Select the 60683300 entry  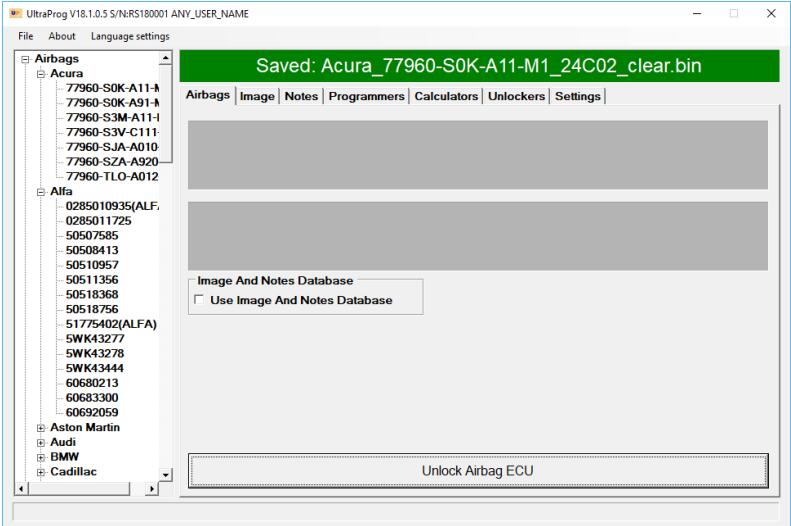pos(92,397)
